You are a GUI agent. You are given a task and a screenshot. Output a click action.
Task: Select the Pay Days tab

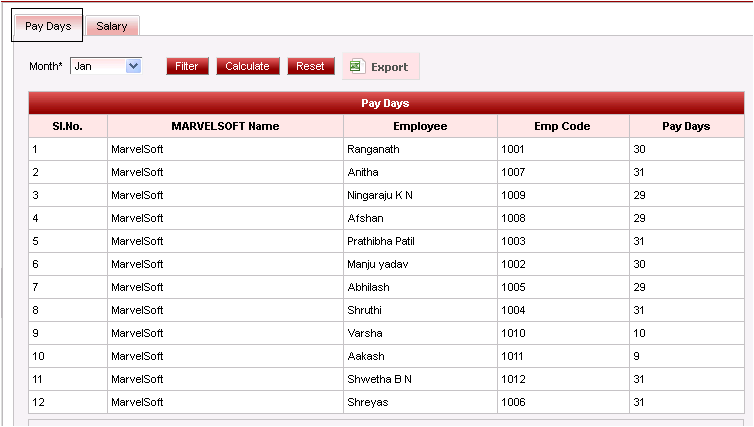click(x=48, y=26)
